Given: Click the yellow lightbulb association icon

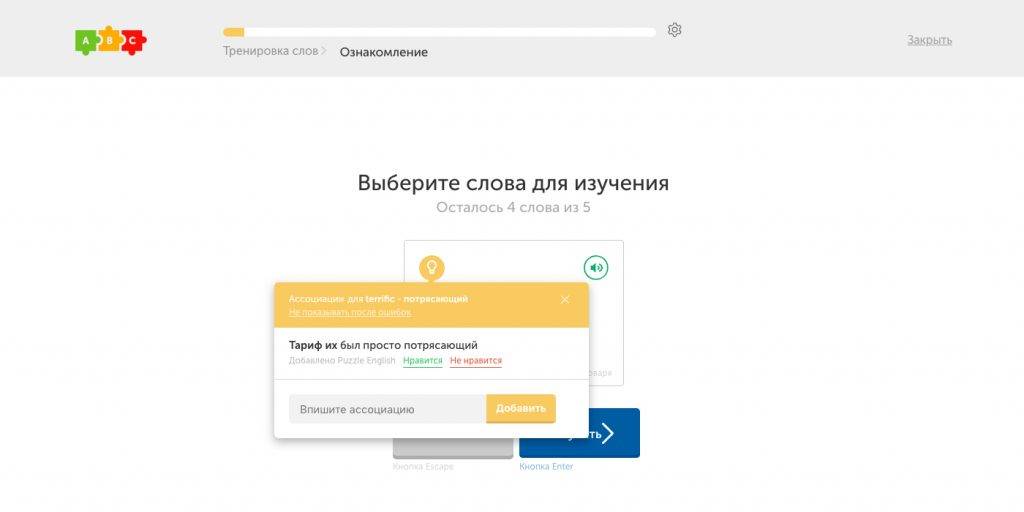Looking at the screenshot, I should click(431, 267).
